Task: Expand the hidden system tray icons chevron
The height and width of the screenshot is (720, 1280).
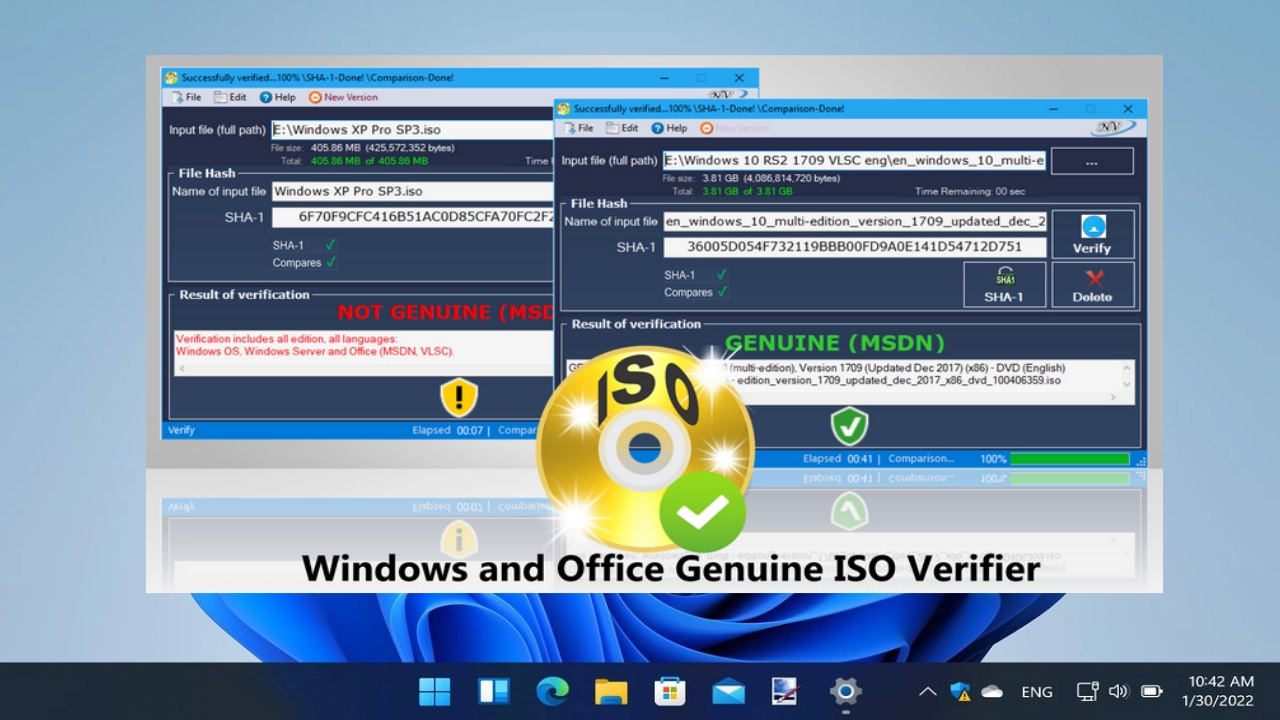Action: [928, 691]
